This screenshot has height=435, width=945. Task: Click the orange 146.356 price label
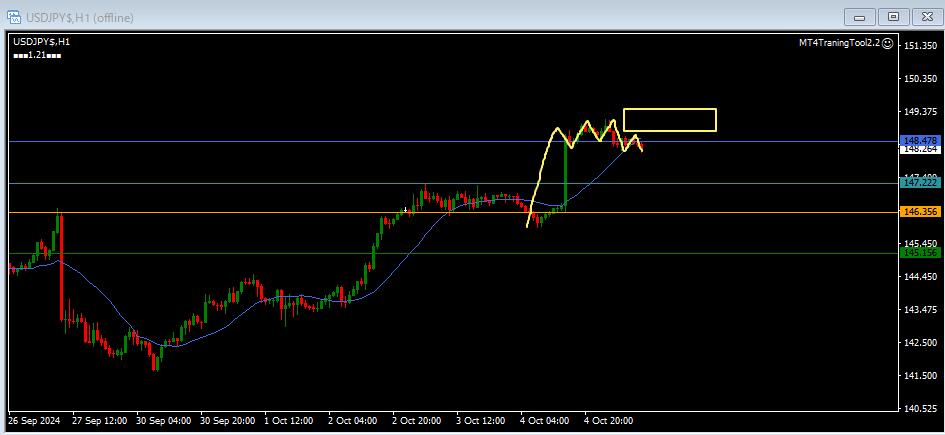pos(919,212)
